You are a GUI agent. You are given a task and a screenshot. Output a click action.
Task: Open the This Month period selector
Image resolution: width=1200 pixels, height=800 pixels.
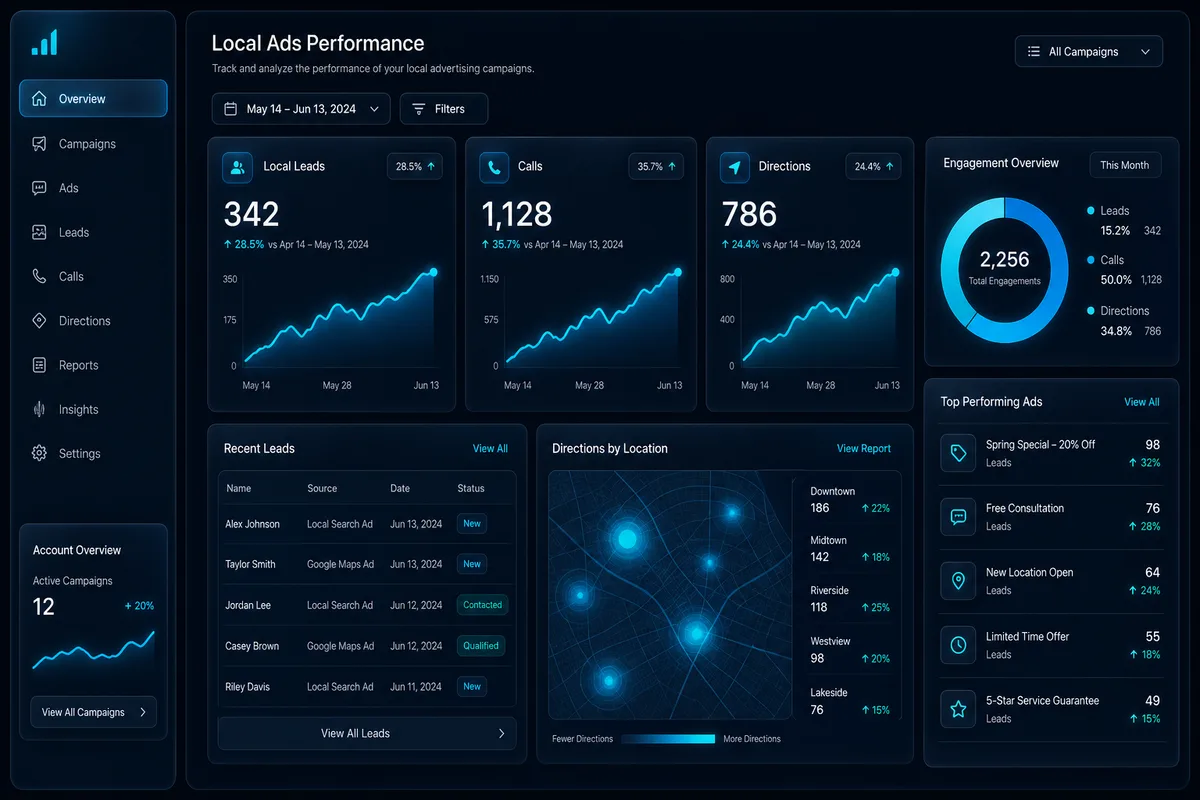1125,165
